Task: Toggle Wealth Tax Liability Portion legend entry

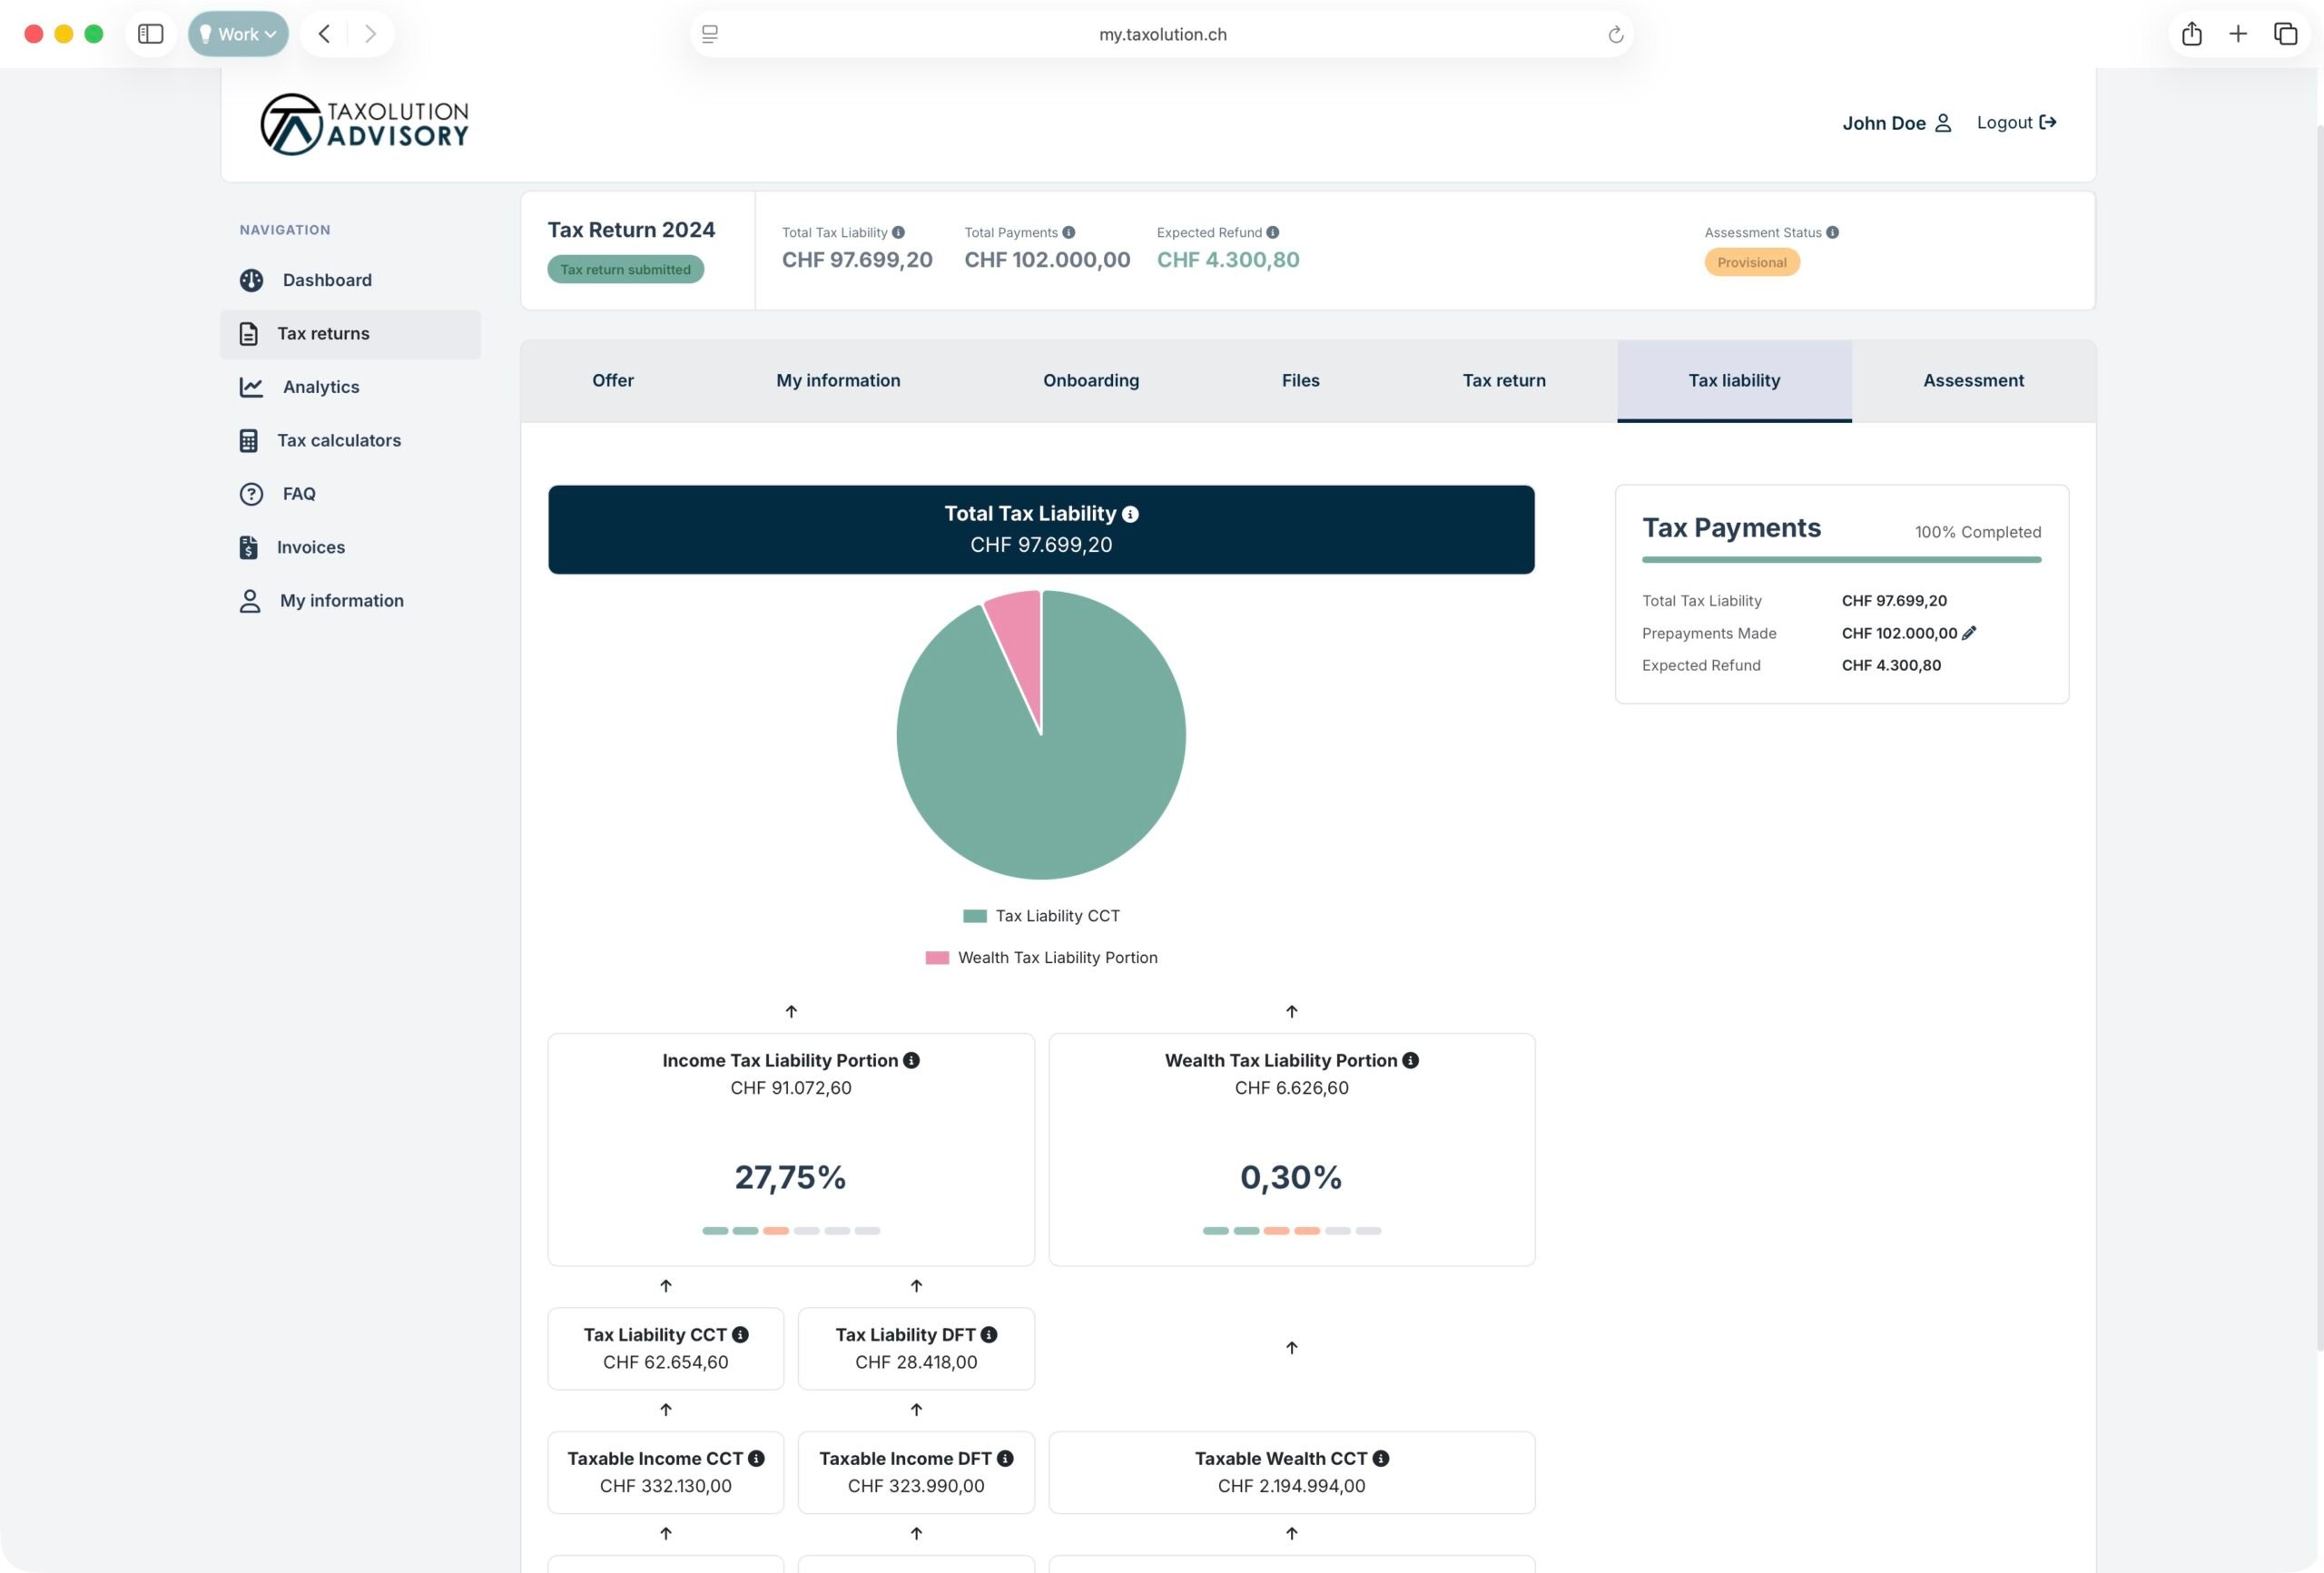Action: click(1041, 957)
